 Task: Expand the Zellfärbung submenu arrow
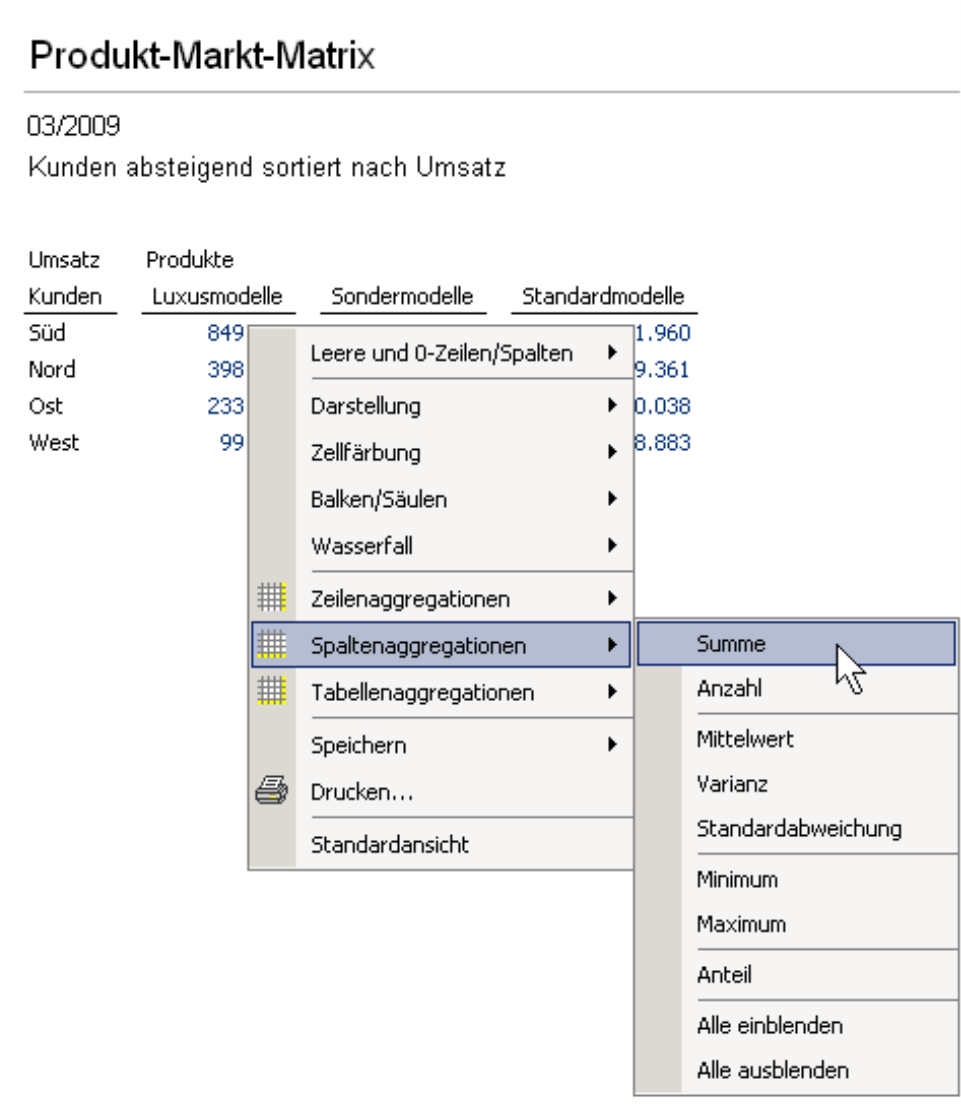[609, 453]
